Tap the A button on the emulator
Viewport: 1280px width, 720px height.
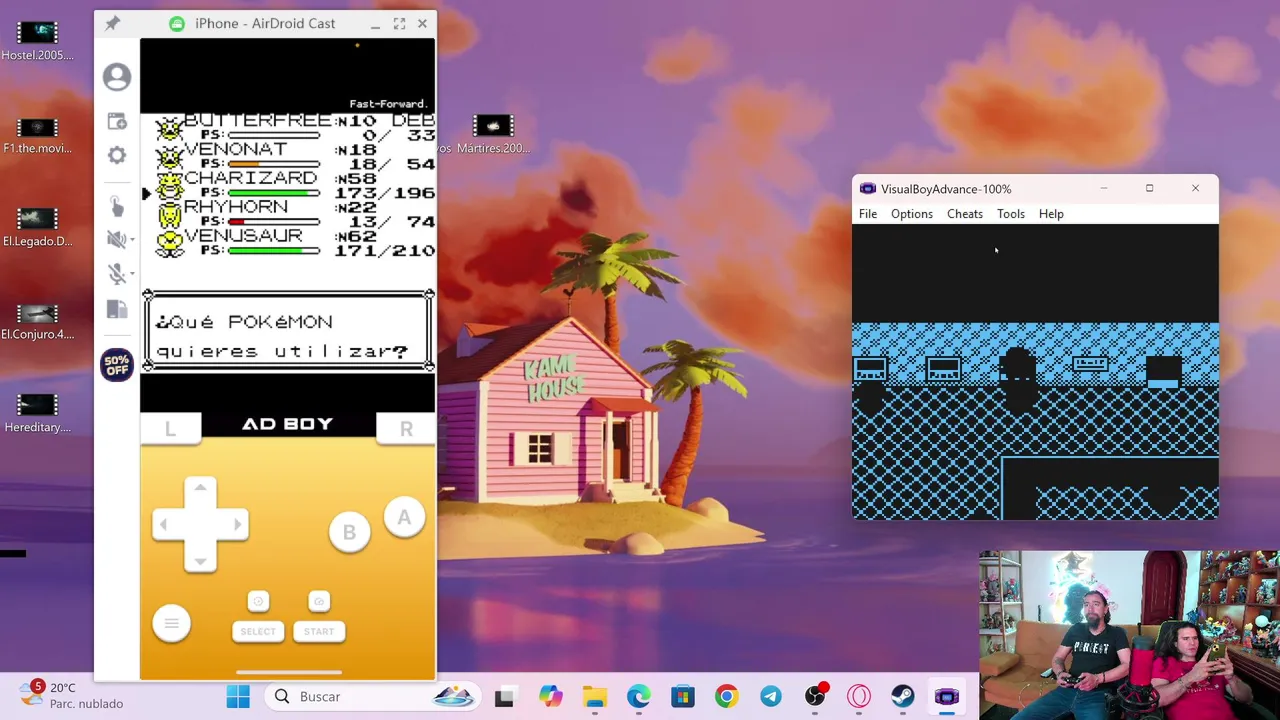point(404,517)
